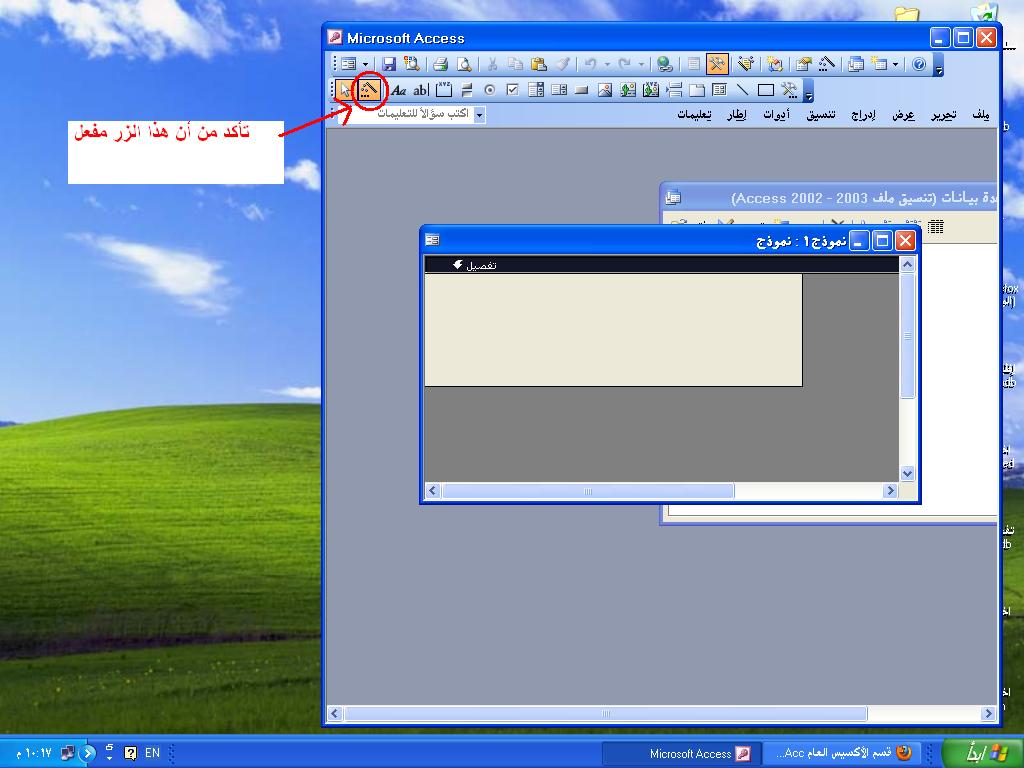This screenshot has width=1024, height=768.
Task: Select the Option Button tool
Action: click(490, 90)
